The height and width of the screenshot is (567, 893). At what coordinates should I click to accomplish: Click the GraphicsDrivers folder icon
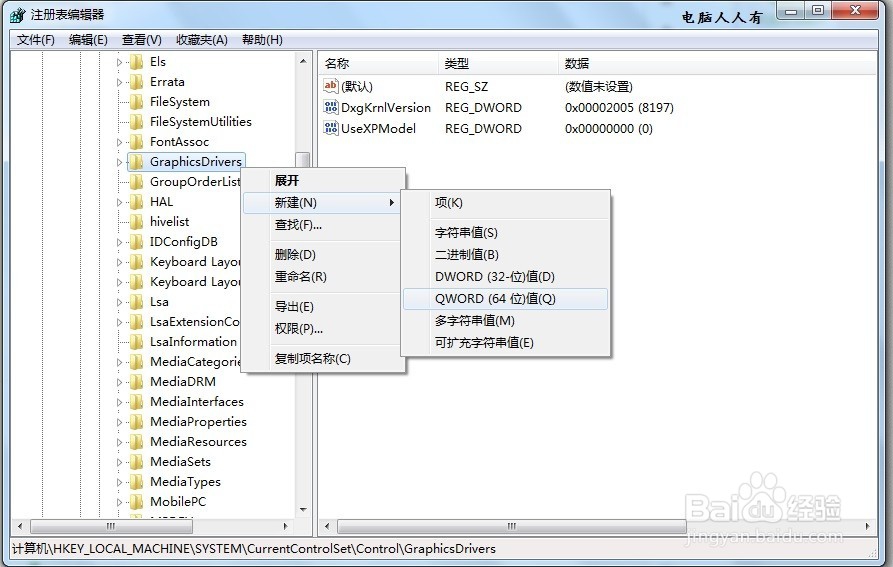(x=136, y=162)
